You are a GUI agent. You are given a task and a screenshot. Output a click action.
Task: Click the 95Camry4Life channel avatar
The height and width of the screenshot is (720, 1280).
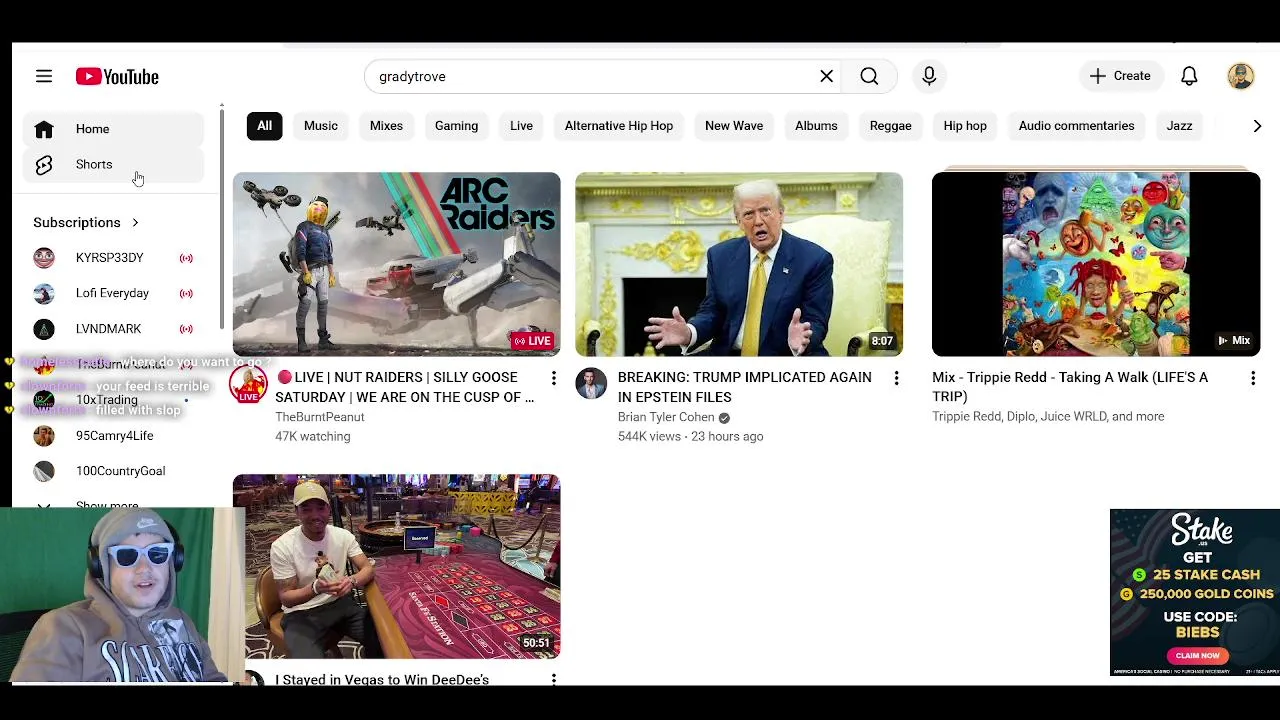44,436
